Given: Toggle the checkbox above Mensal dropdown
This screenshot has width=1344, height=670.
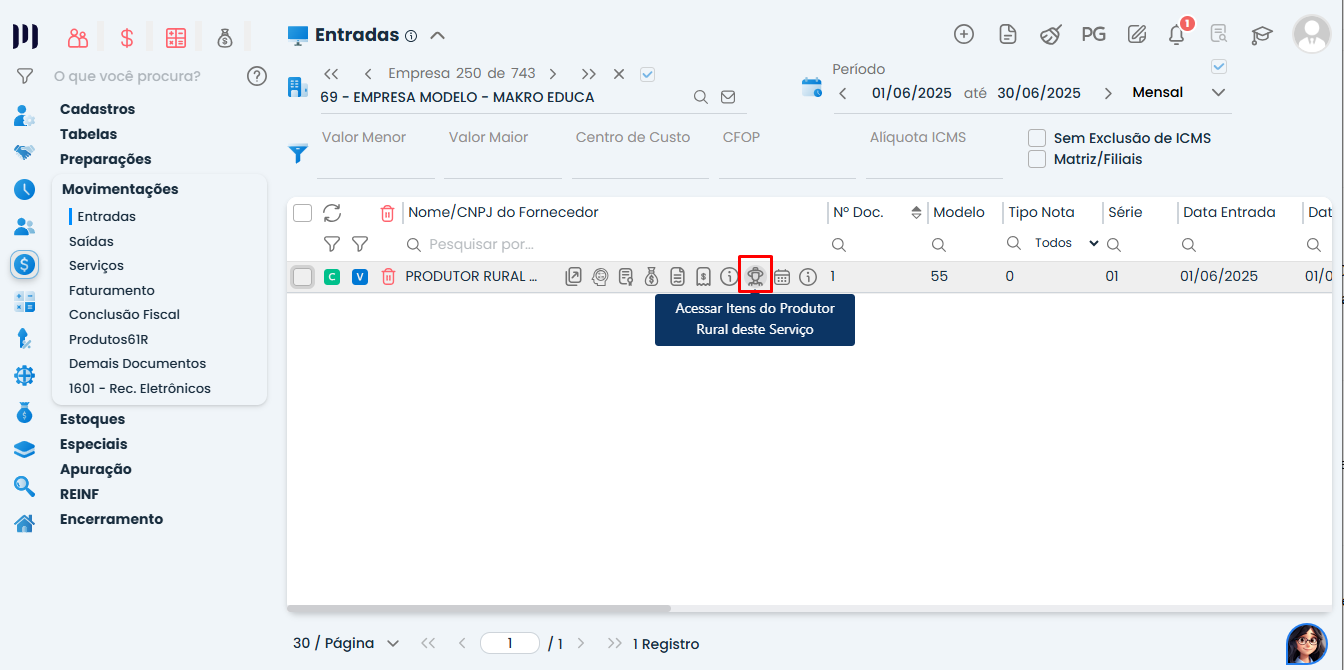Looking at the screenshot, I should 1218,67.
